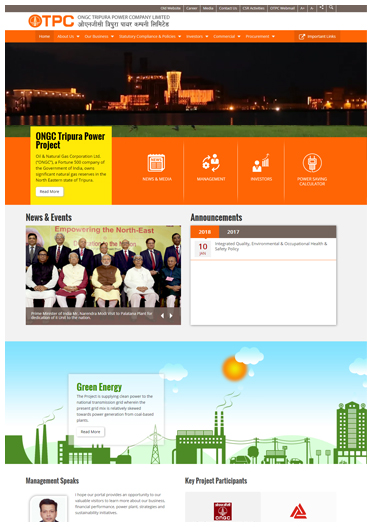Open the share icon in top bar
Viewport: 372px width, 527px height.
click(x=322, y=8)
